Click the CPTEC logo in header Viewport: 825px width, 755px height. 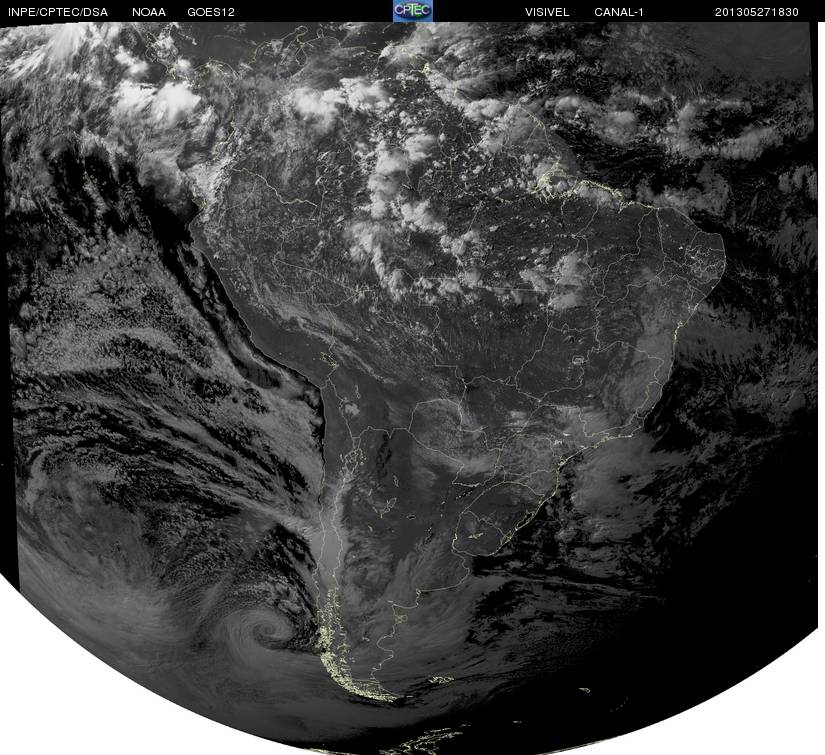pos(413,11)
